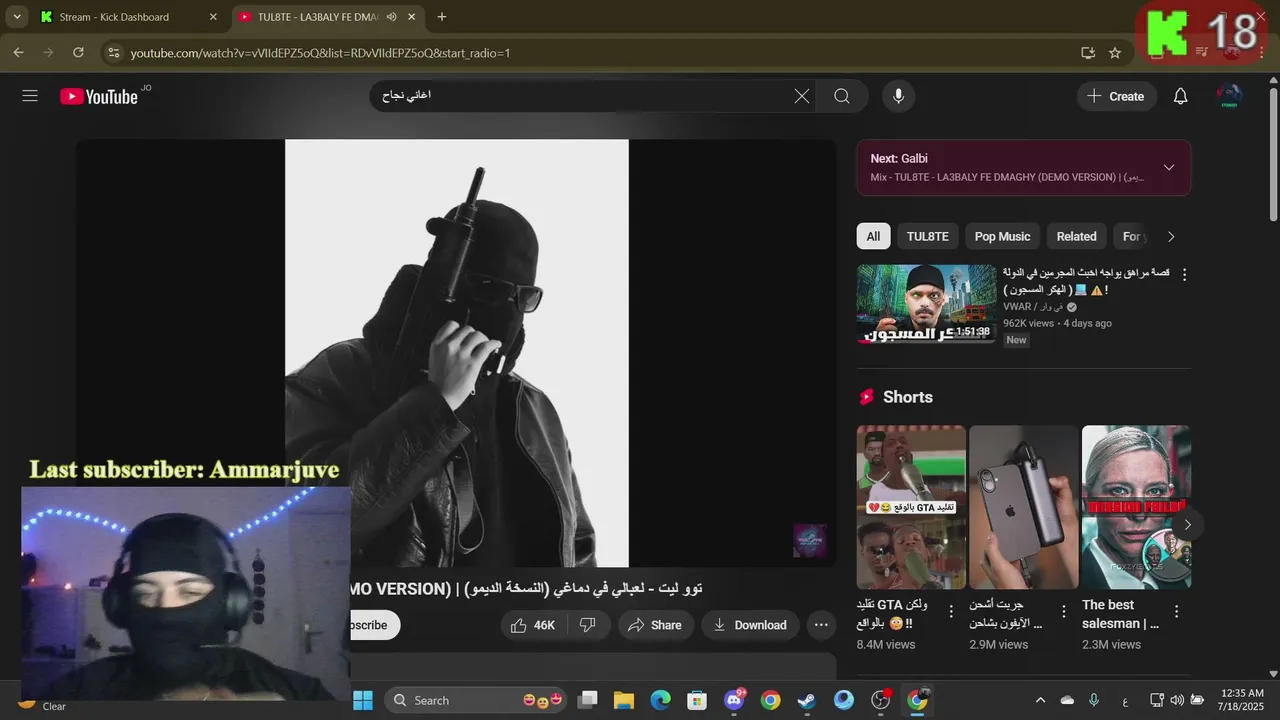Expand the Mix playlist panel chevron
This screenshot has width=1280, height=720.
coord(1169,167)
